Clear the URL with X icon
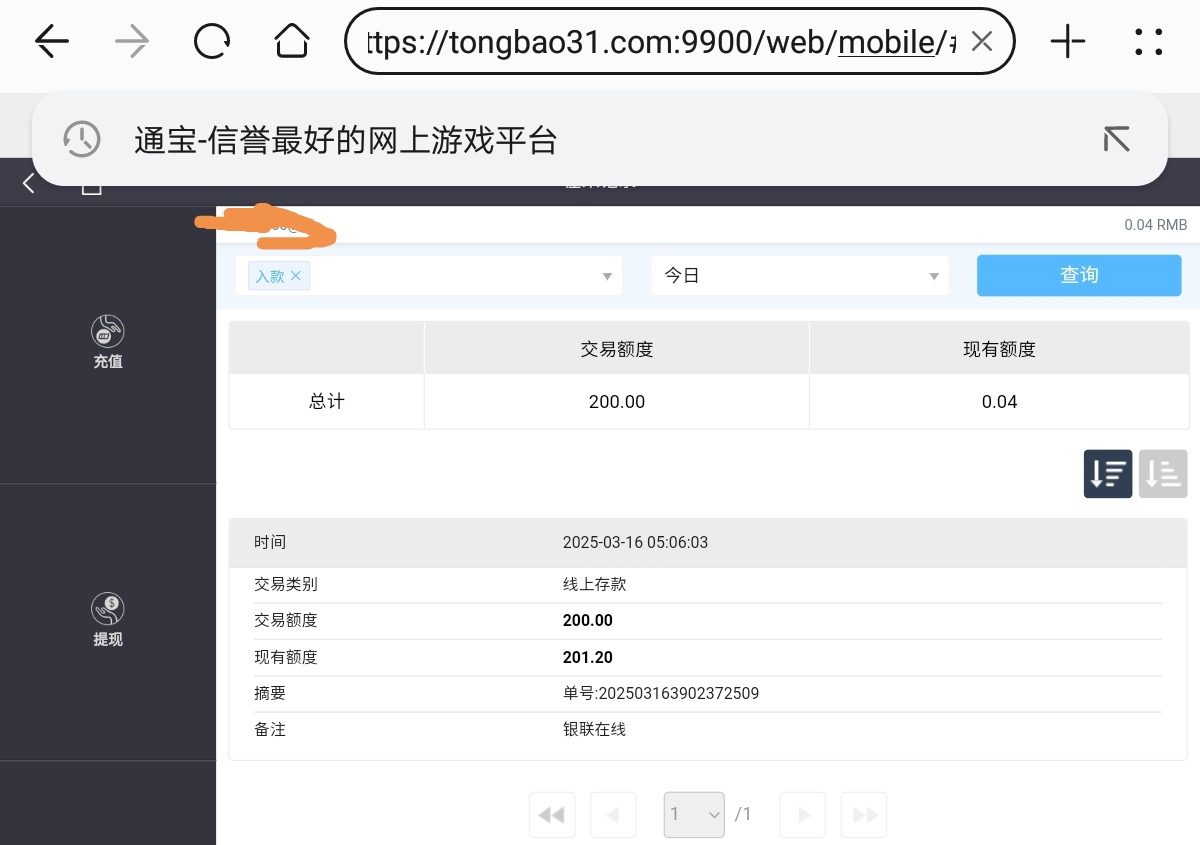The image size is (1200, 845). pos(982,41)
